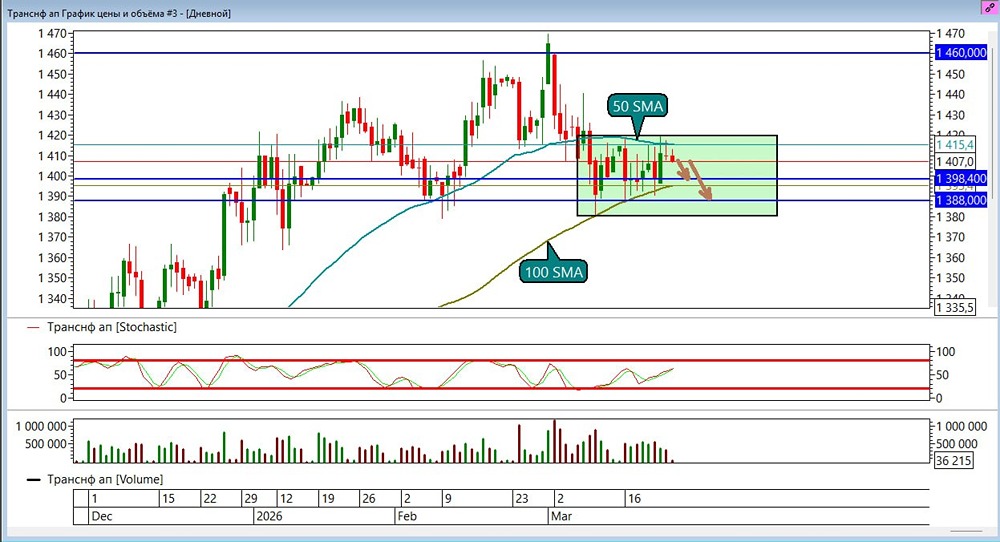The width and height of the screenshot is (1000, 542).
Task: Select the lower brown downward arrow
Action: point(700,180)
